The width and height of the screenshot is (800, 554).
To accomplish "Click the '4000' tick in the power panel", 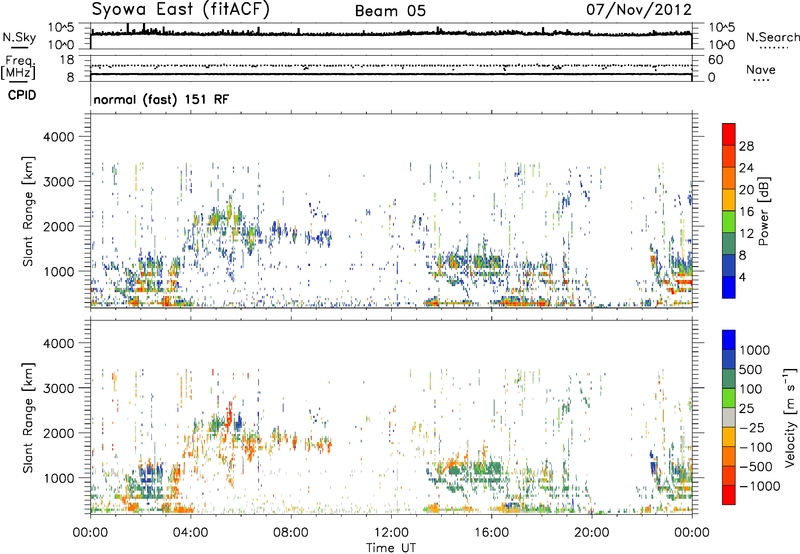I will (x=58, y=137).
